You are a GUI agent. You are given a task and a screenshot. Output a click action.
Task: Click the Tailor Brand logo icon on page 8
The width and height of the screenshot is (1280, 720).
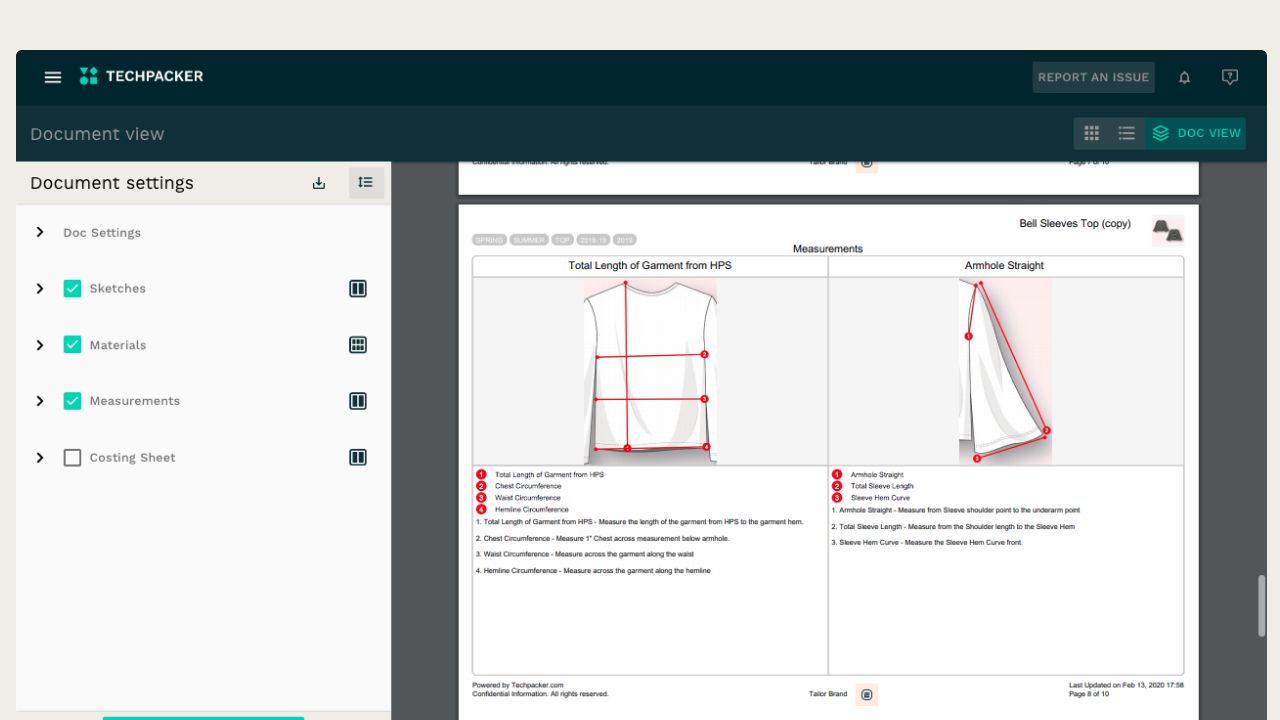pyautogui.click(x=867, y=694)
